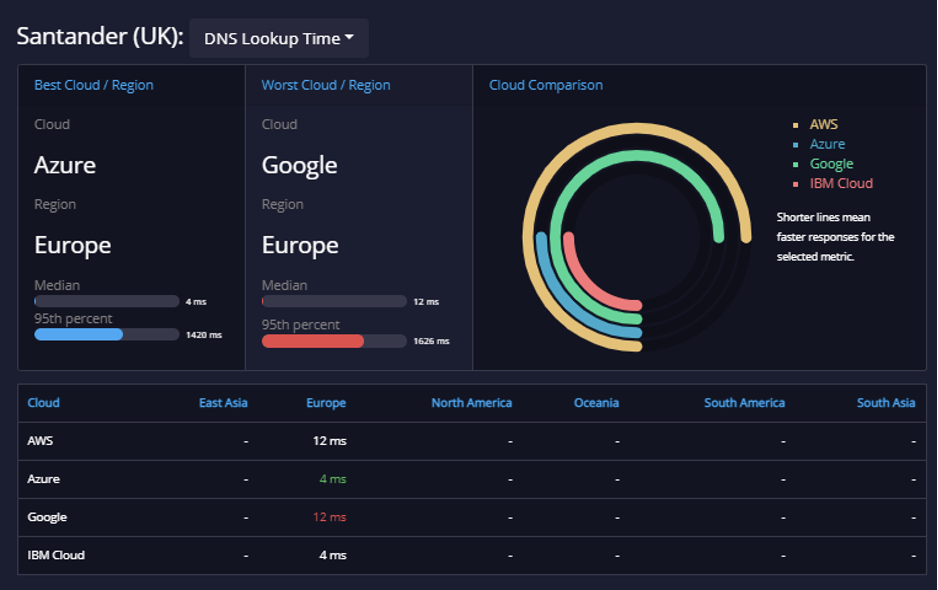Sort by the Oceania column header
The height and width of the screenshot is (590, 938).
596,403
